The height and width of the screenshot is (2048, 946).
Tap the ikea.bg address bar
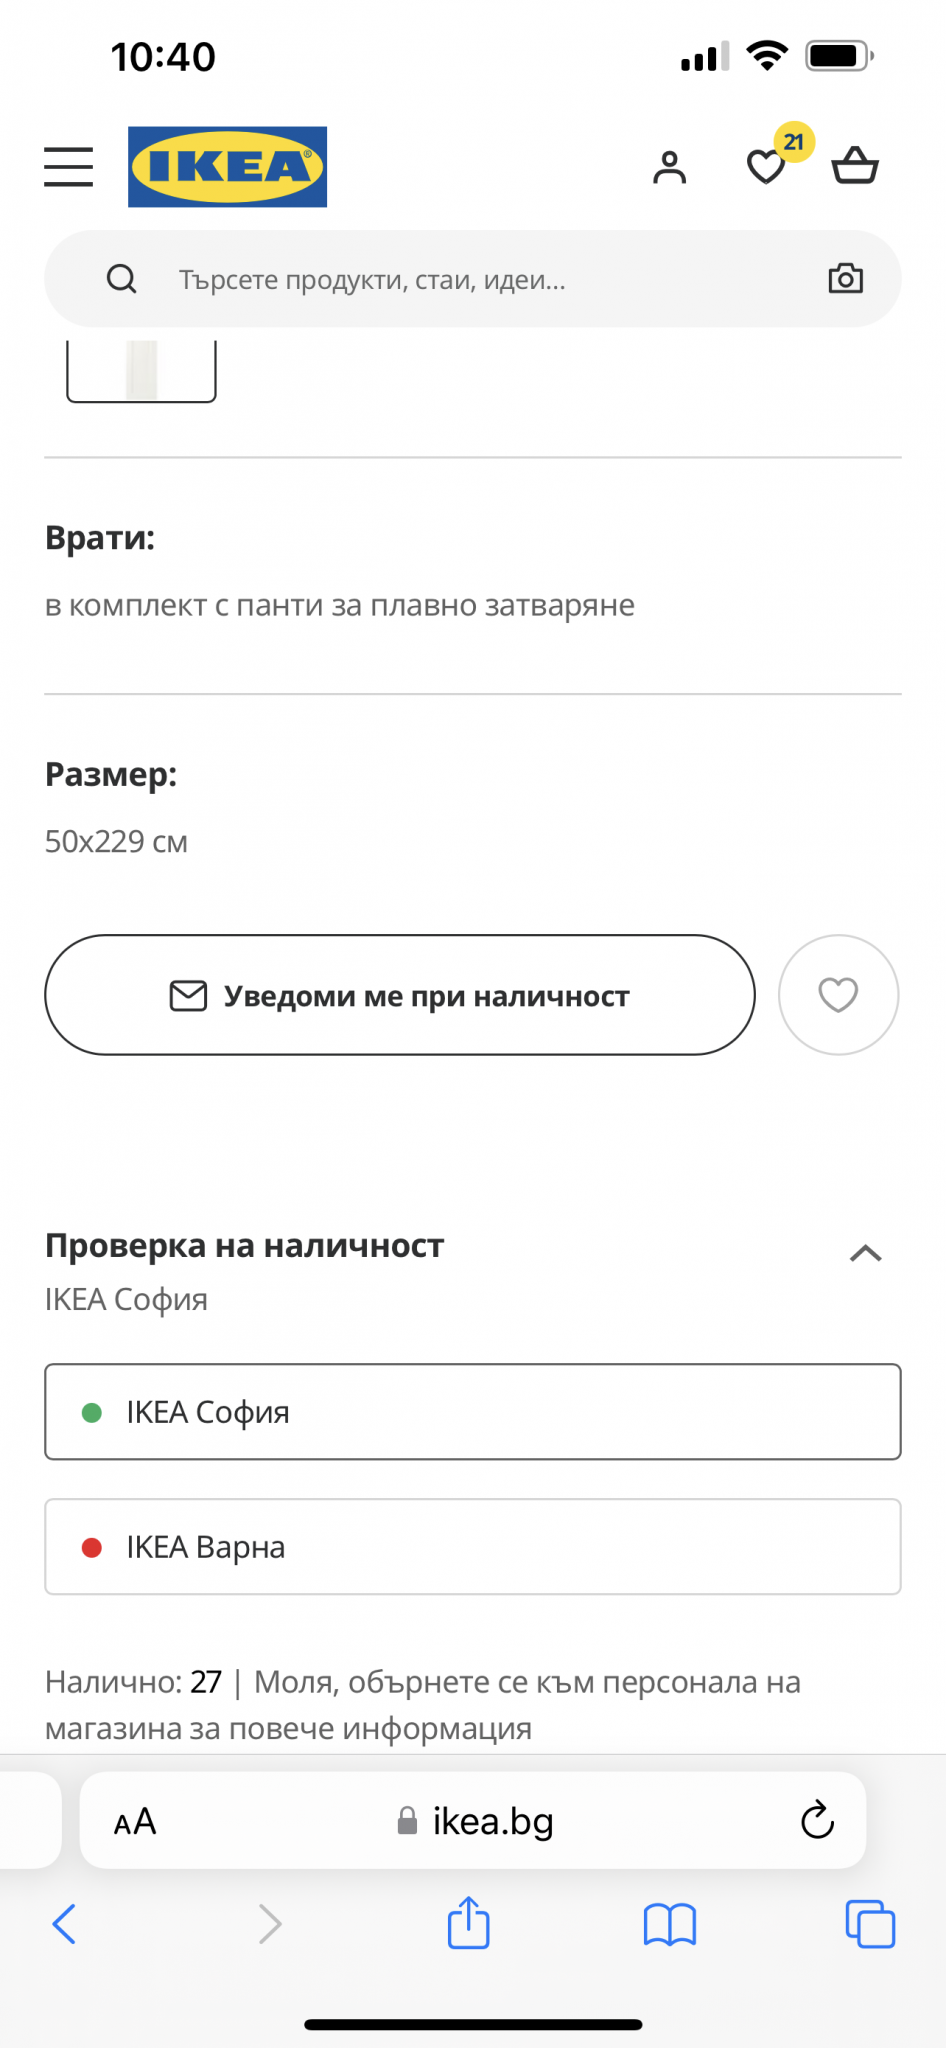pos(476,1822)
